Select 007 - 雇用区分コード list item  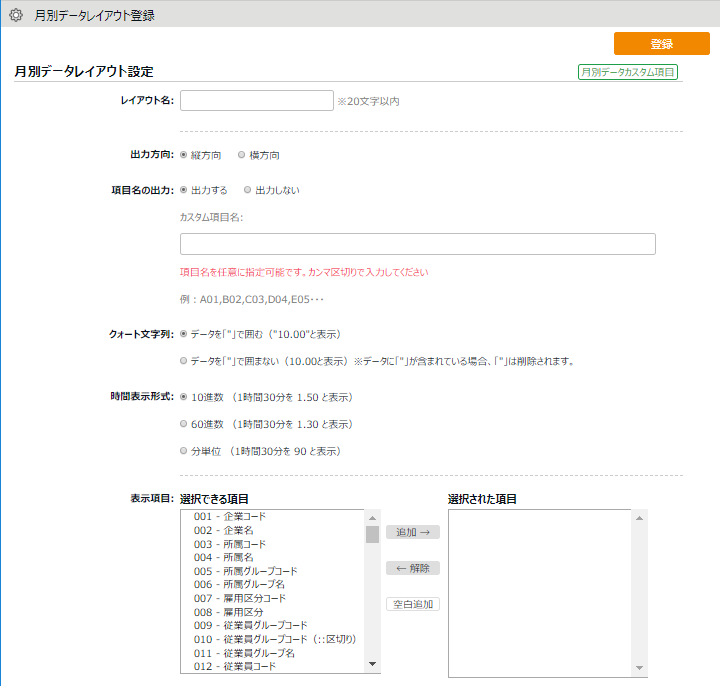click(x=273, y=598)
